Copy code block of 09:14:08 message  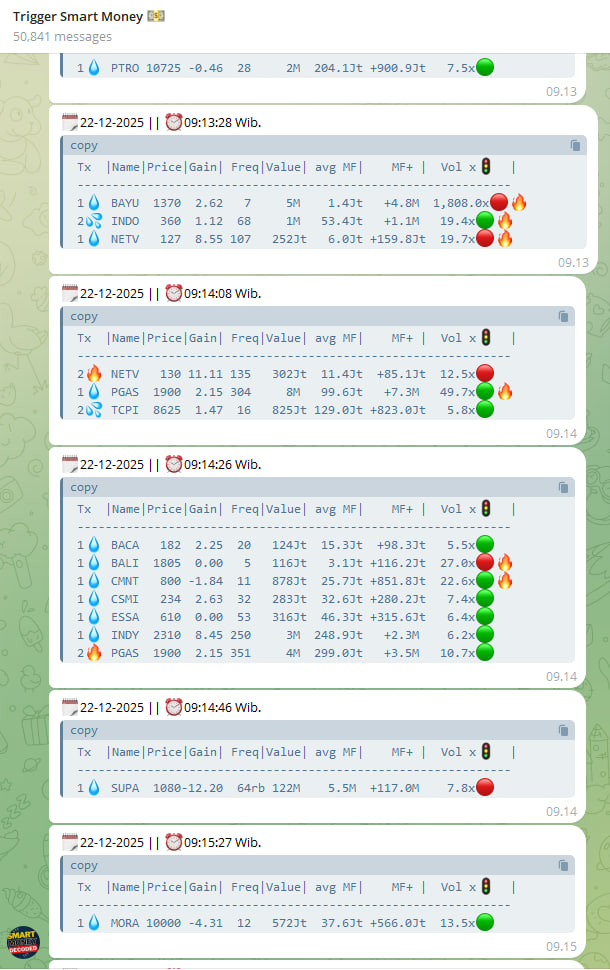(564, 317)
